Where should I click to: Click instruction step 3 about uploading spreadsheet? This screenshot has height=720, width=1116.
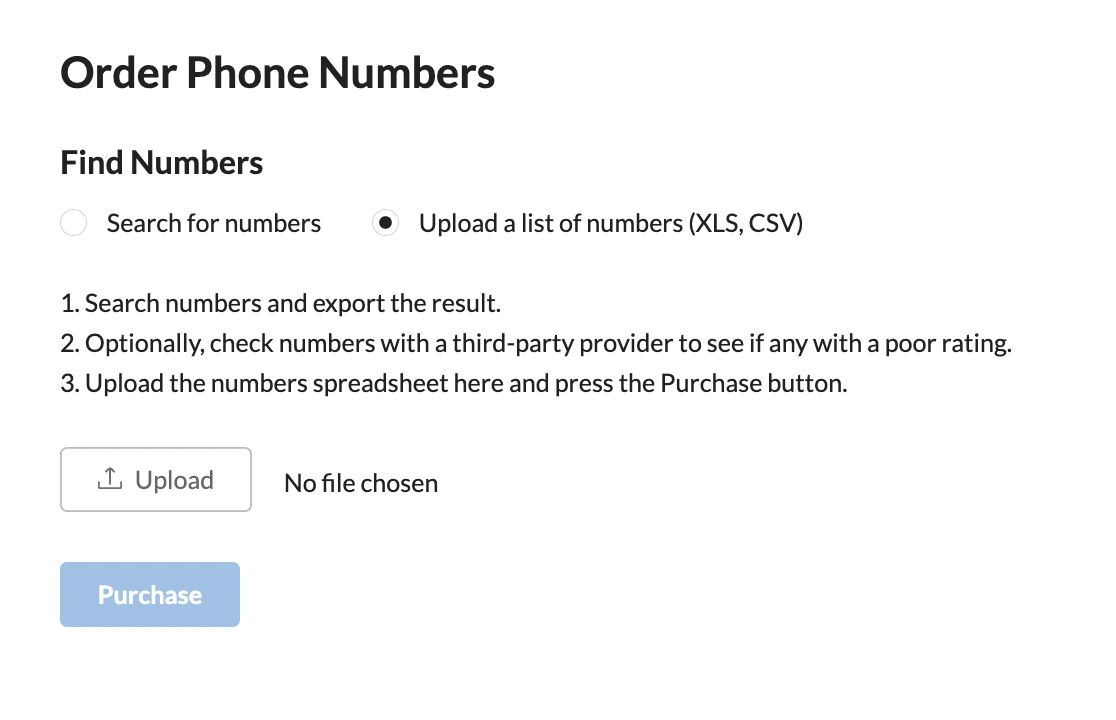pos(454,383)
